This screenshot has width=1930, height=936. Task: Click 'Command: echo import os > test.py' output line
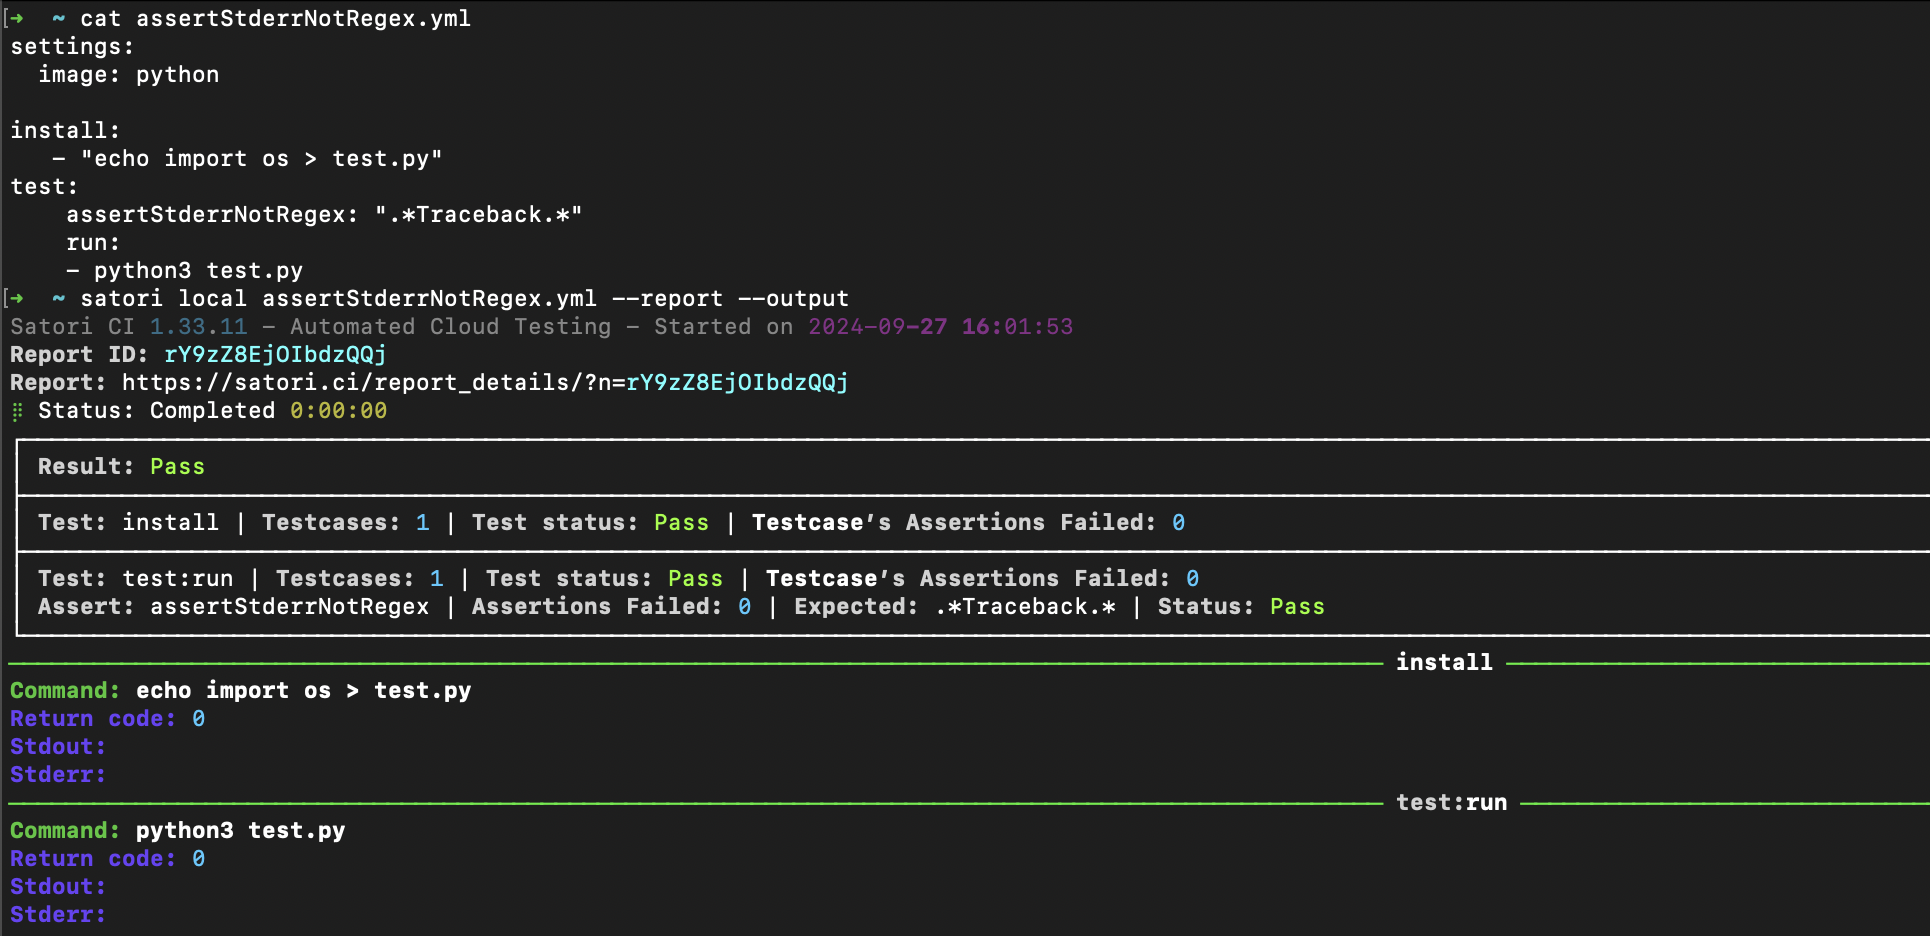[240, 691]
